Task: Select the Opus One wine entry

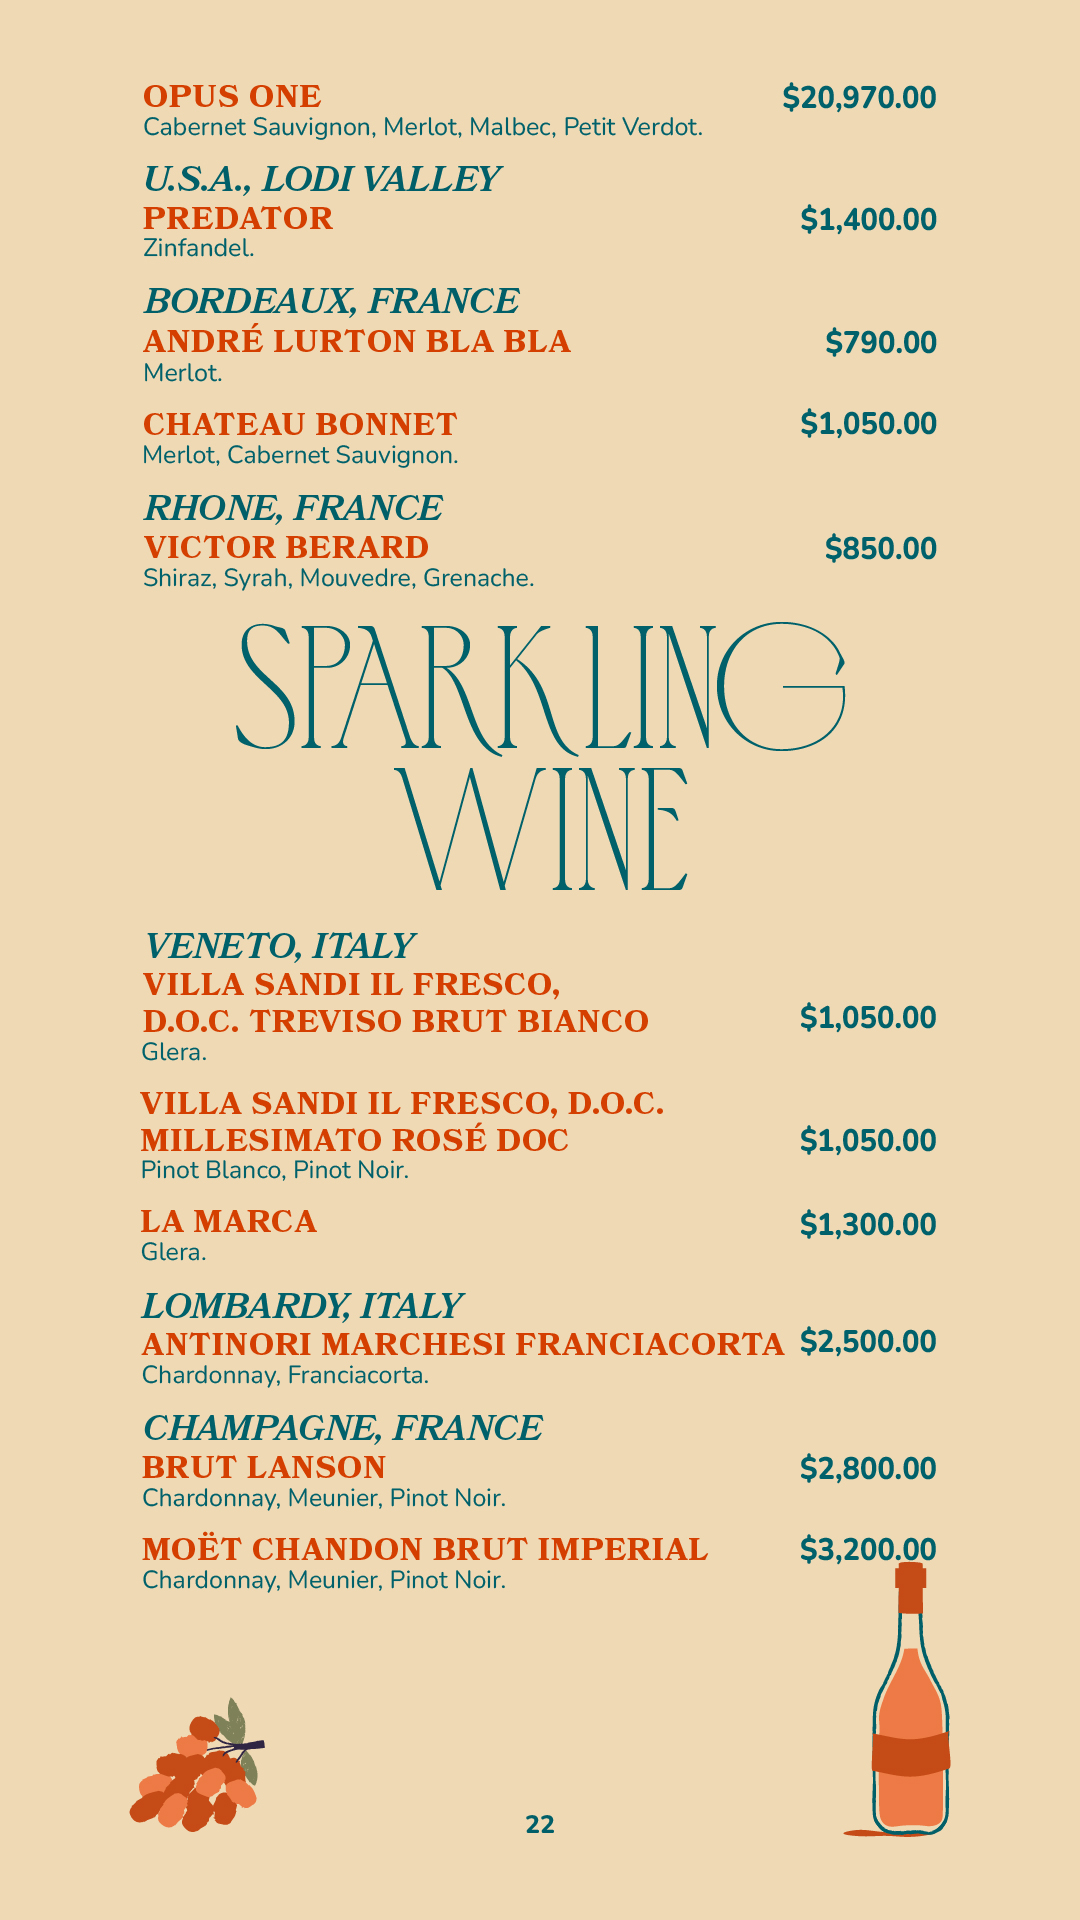Action: point(232,97)
